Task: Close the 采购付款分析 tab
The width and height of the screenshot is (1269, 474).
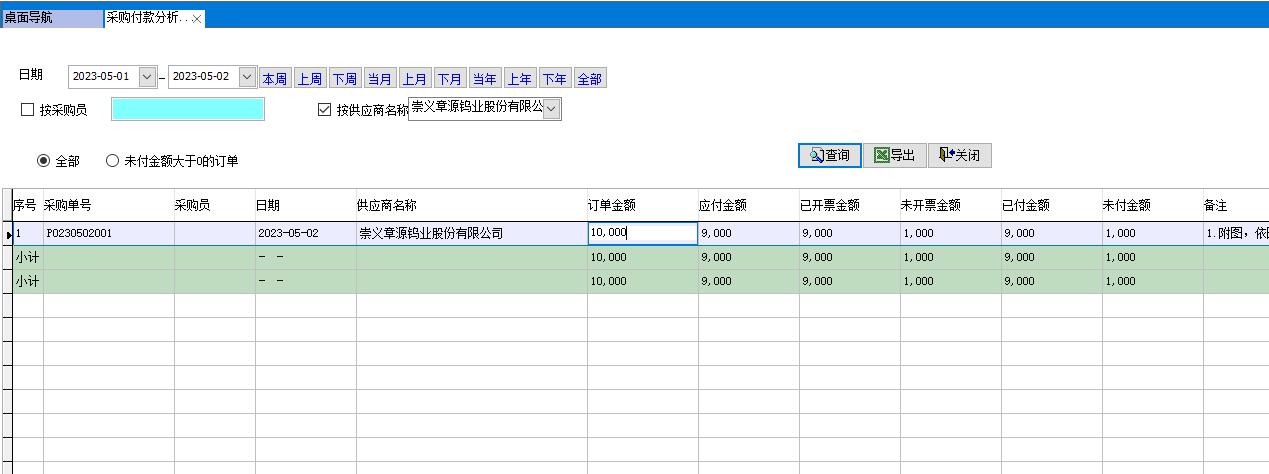Action: [x=197, y=19]
